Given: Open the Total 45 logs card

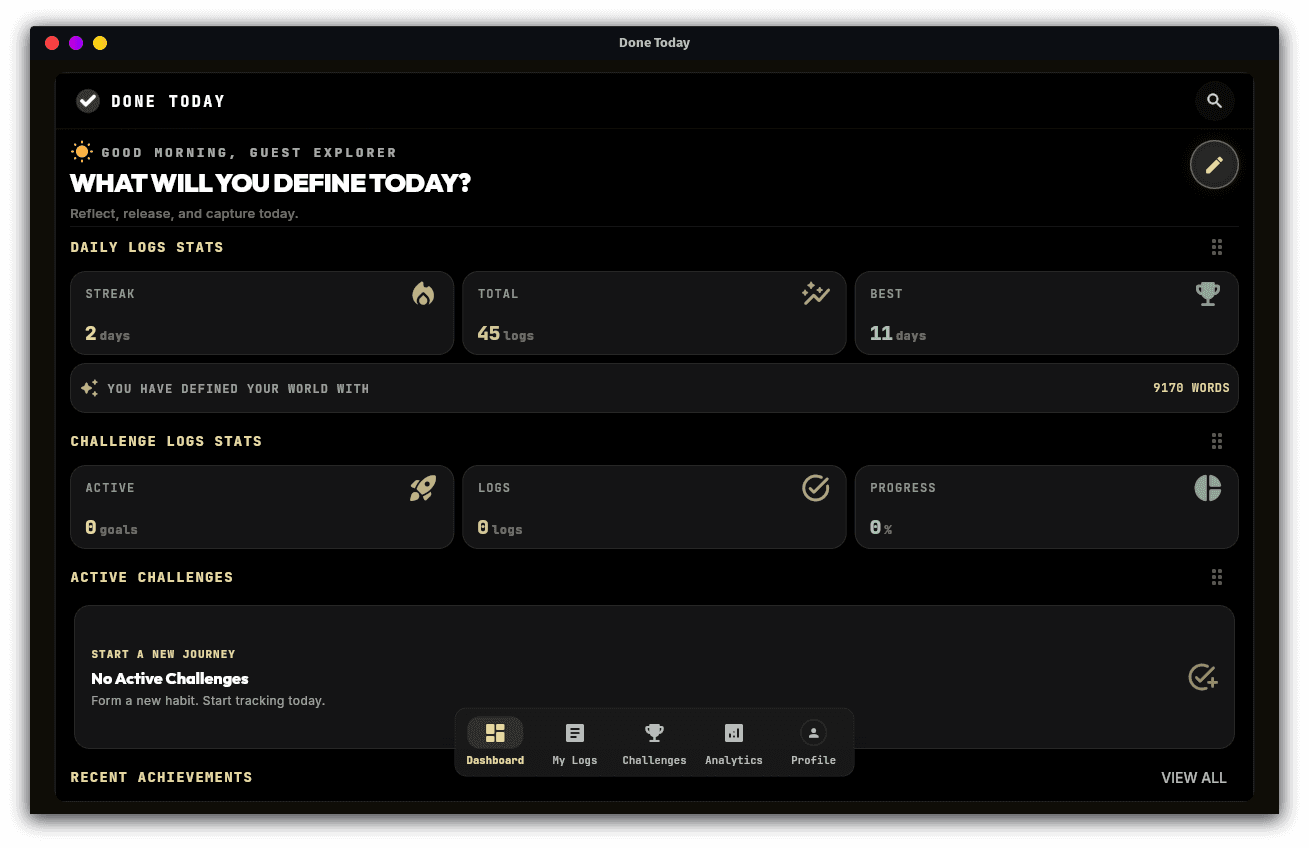Looking at the screenshot, I should 654,313.
